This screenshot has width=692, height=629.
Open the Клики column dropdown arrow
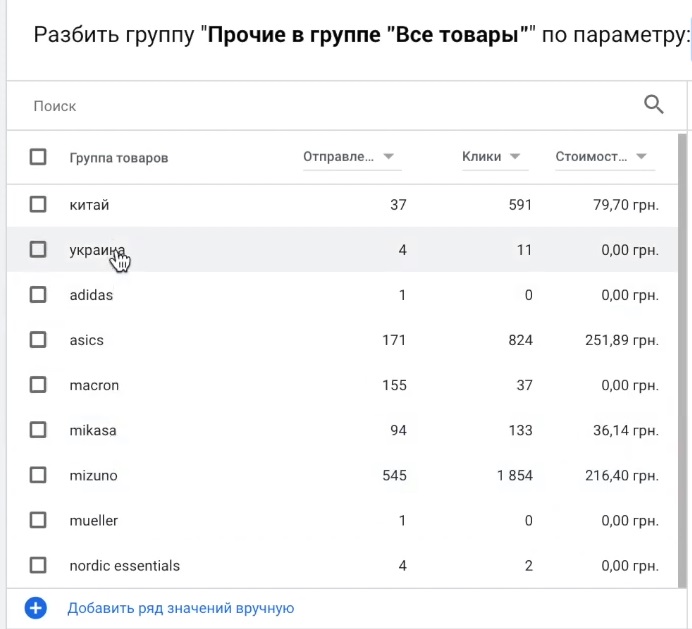pyautogui.click(x=515, y=156)
